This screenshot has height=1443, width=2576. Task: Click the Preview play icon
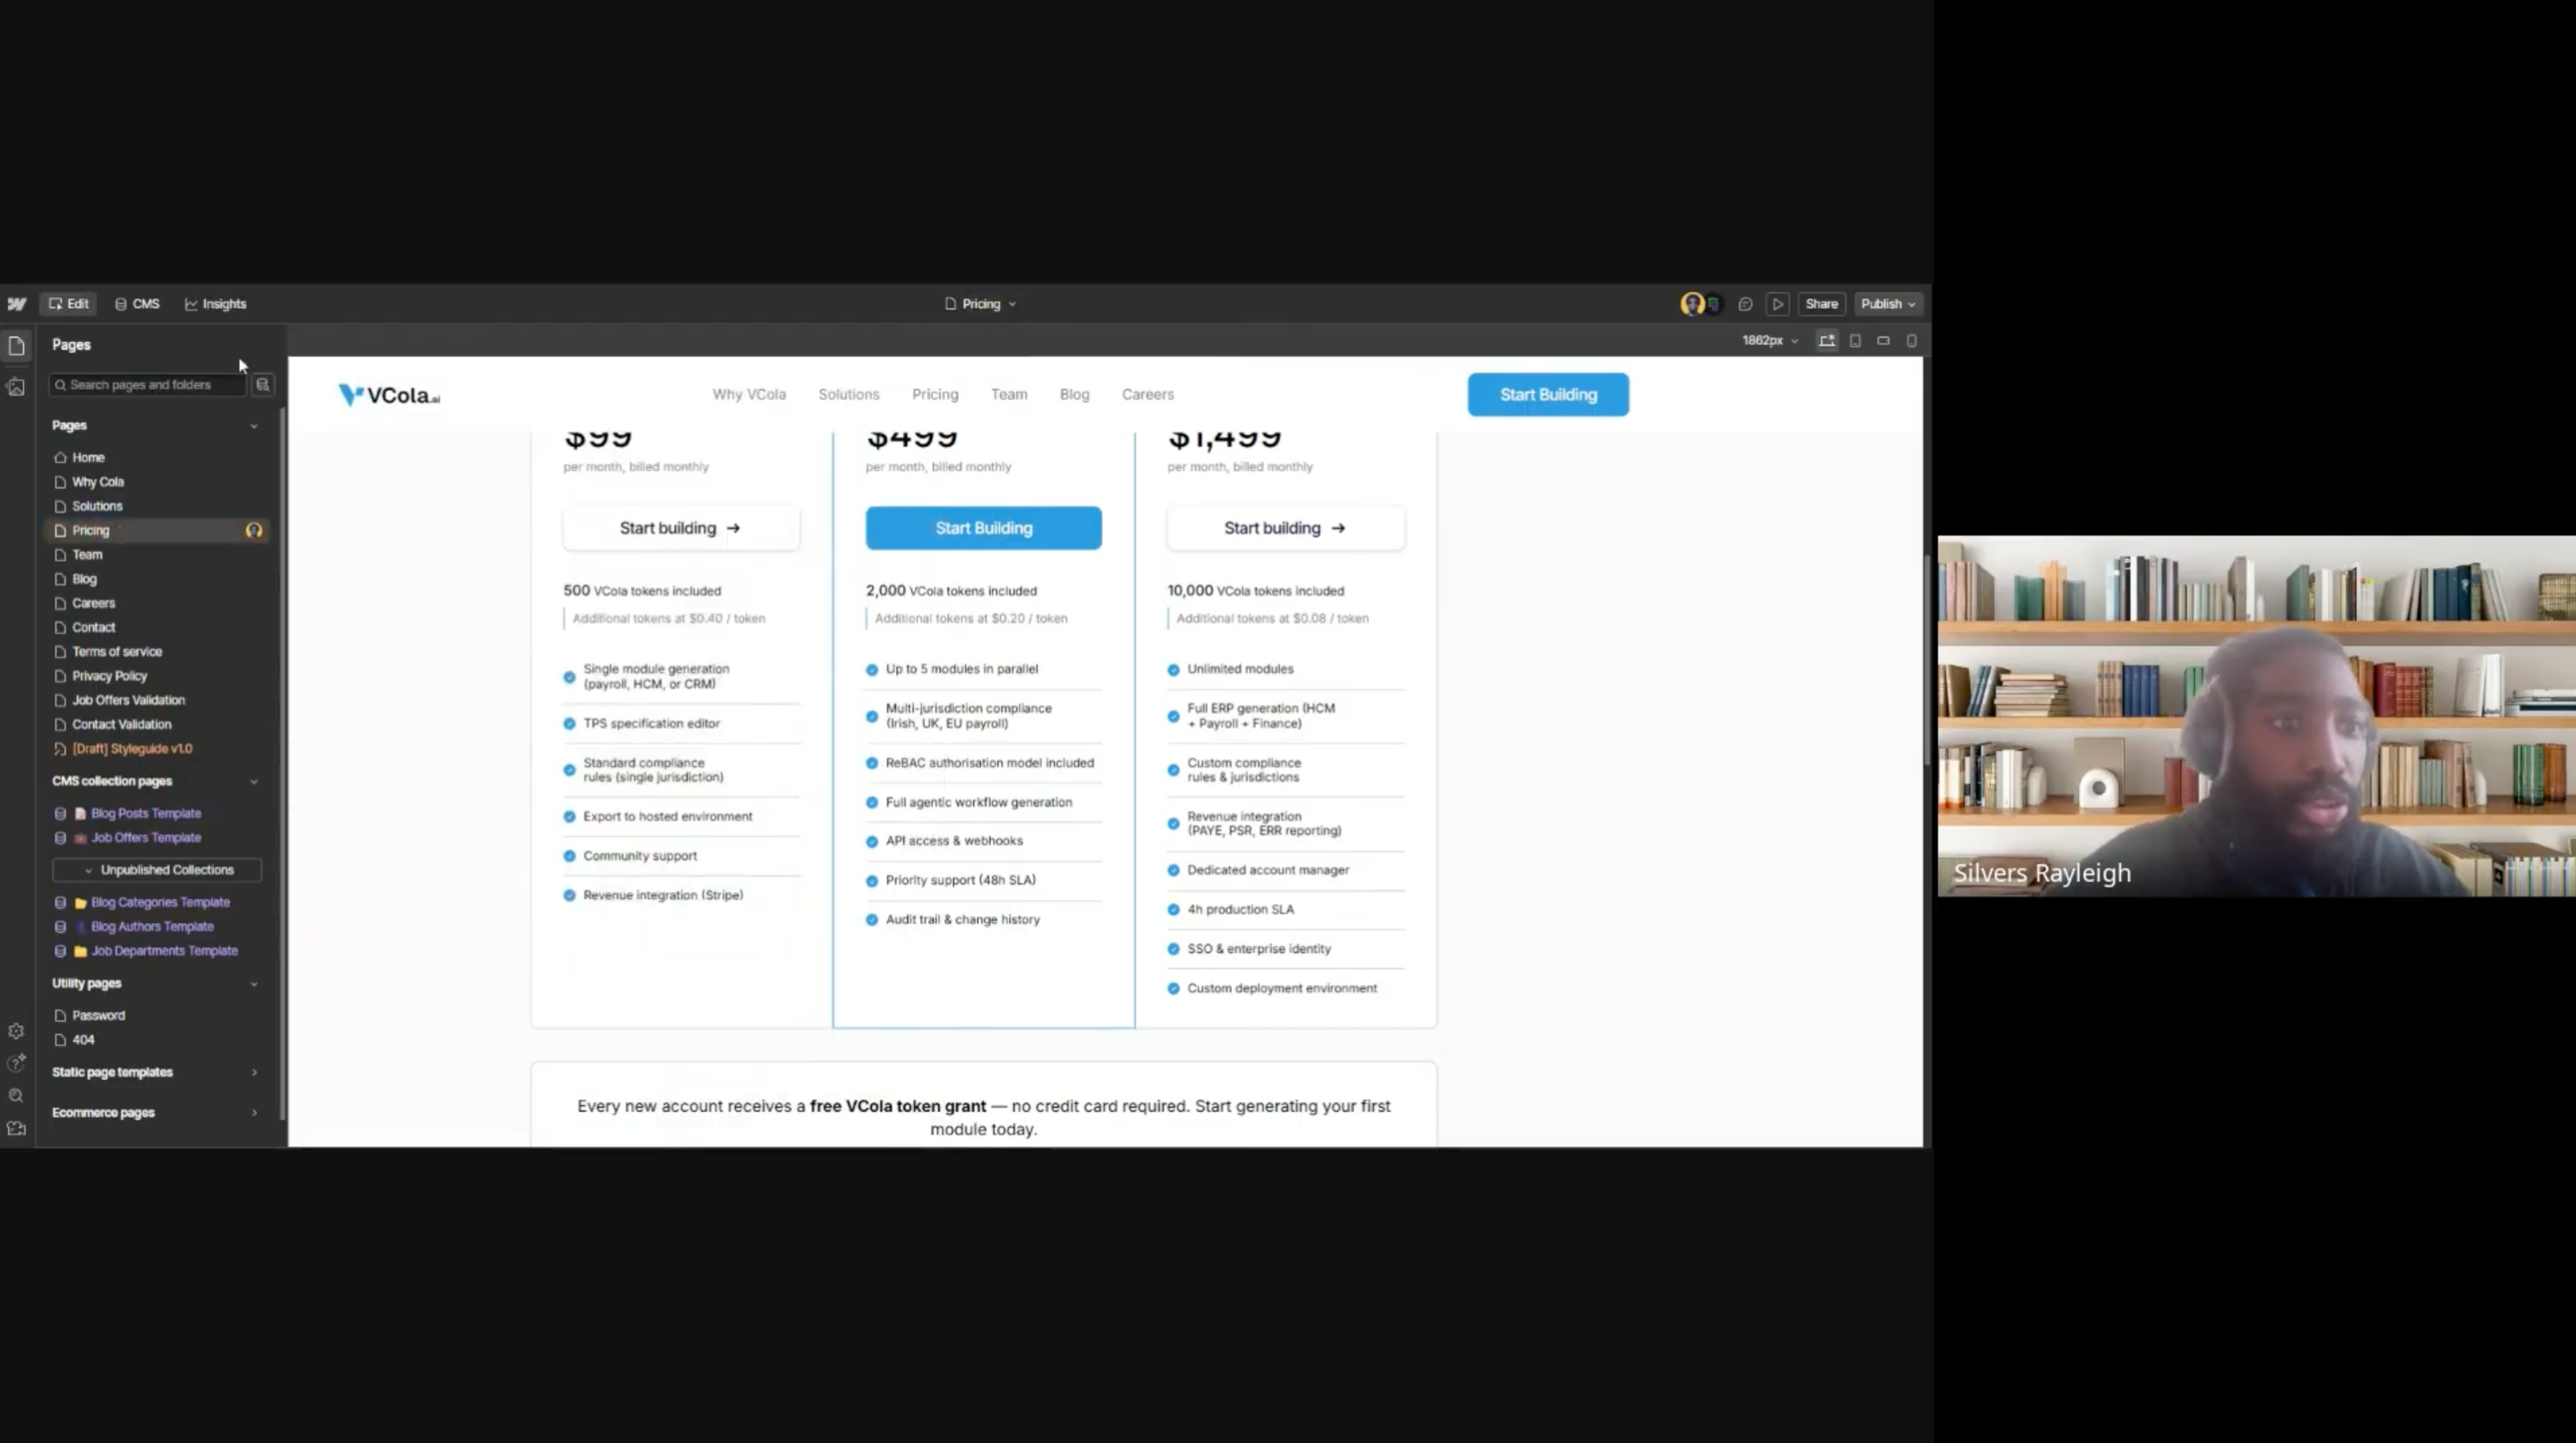1778,304
